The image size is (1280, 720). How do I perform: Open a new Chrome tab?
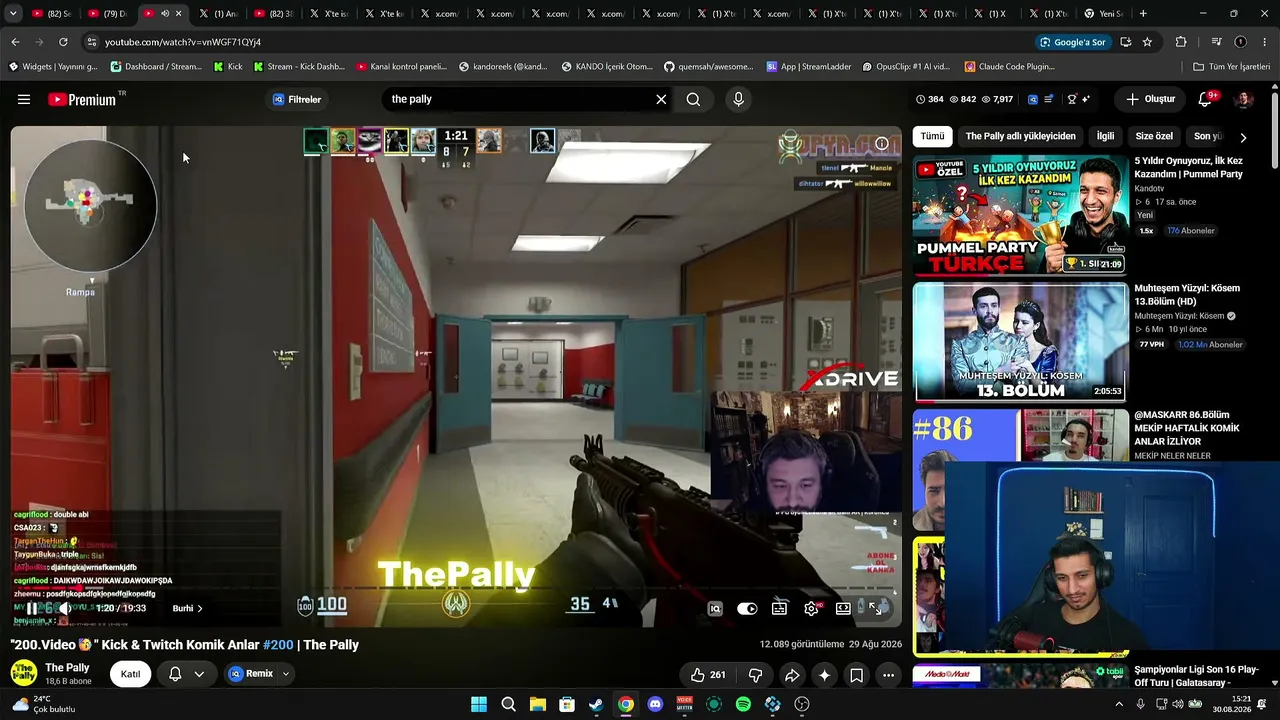1143,14
